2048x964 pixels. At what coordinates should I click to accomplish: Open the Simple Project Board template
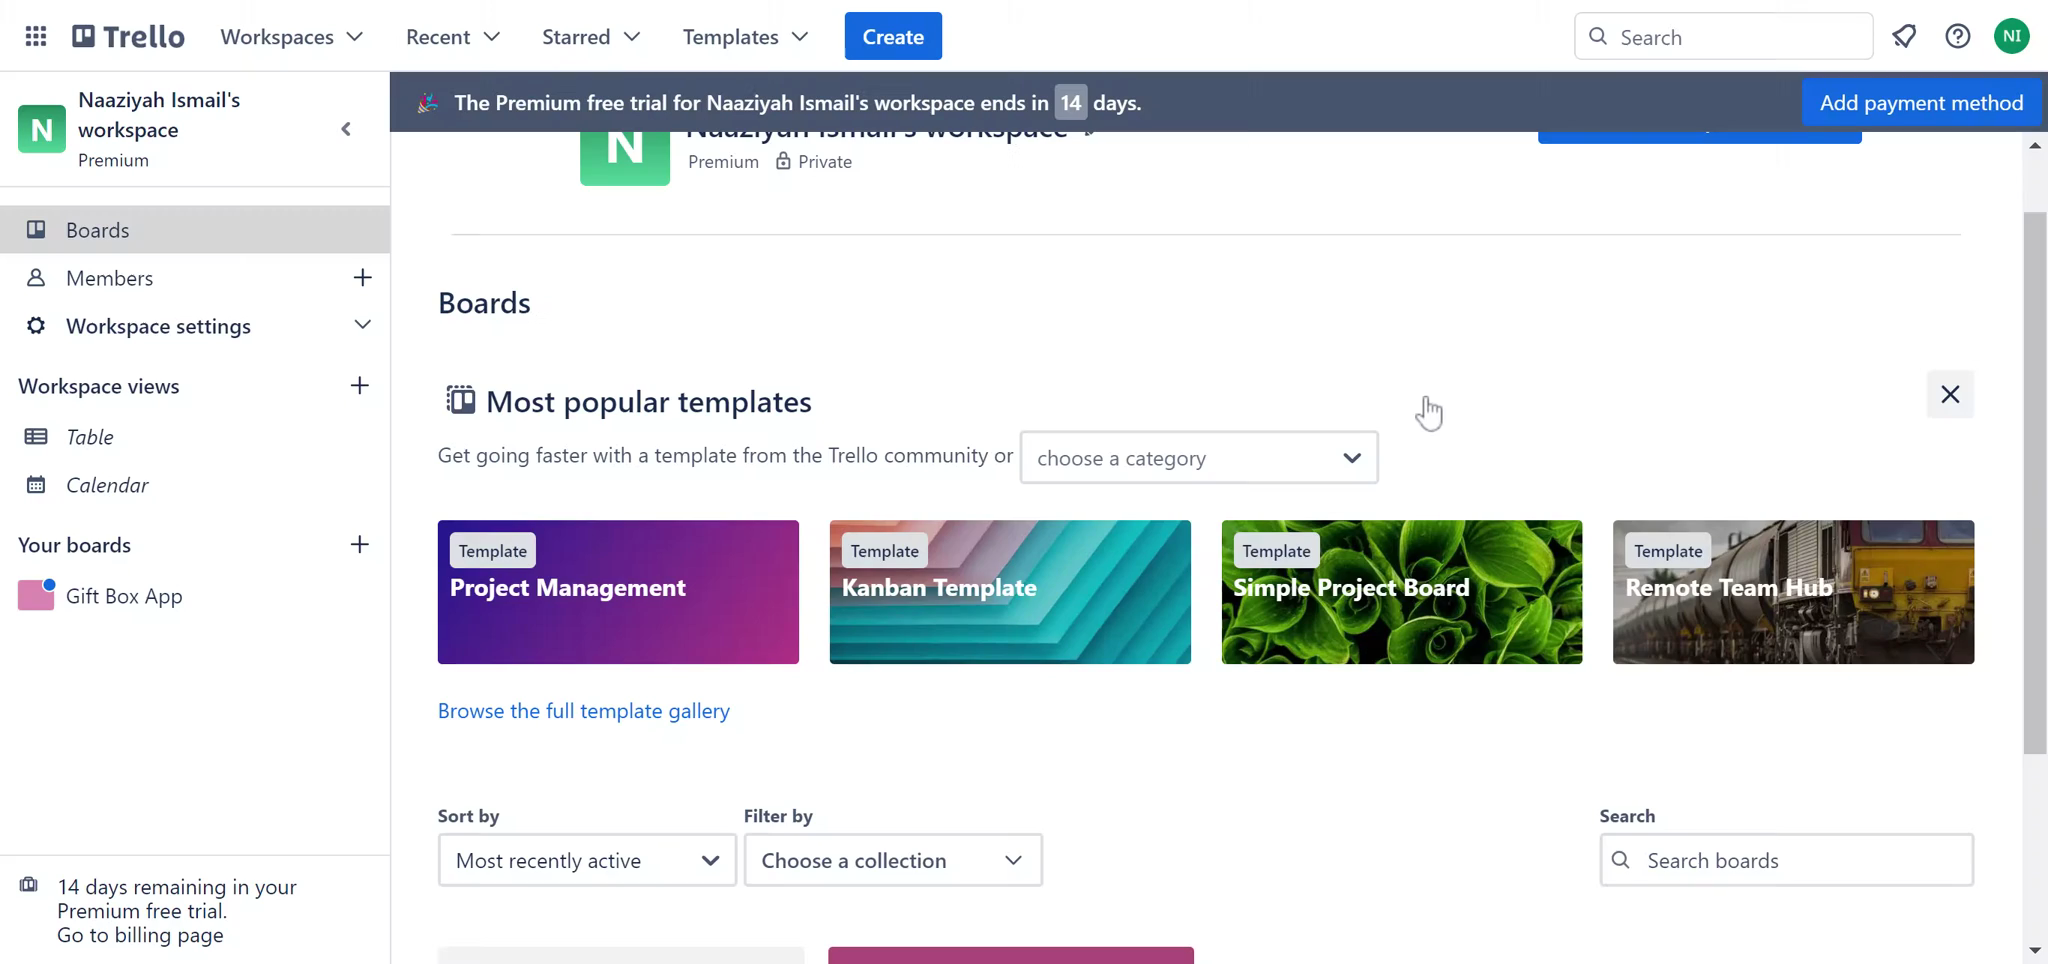coord(1402,592)
